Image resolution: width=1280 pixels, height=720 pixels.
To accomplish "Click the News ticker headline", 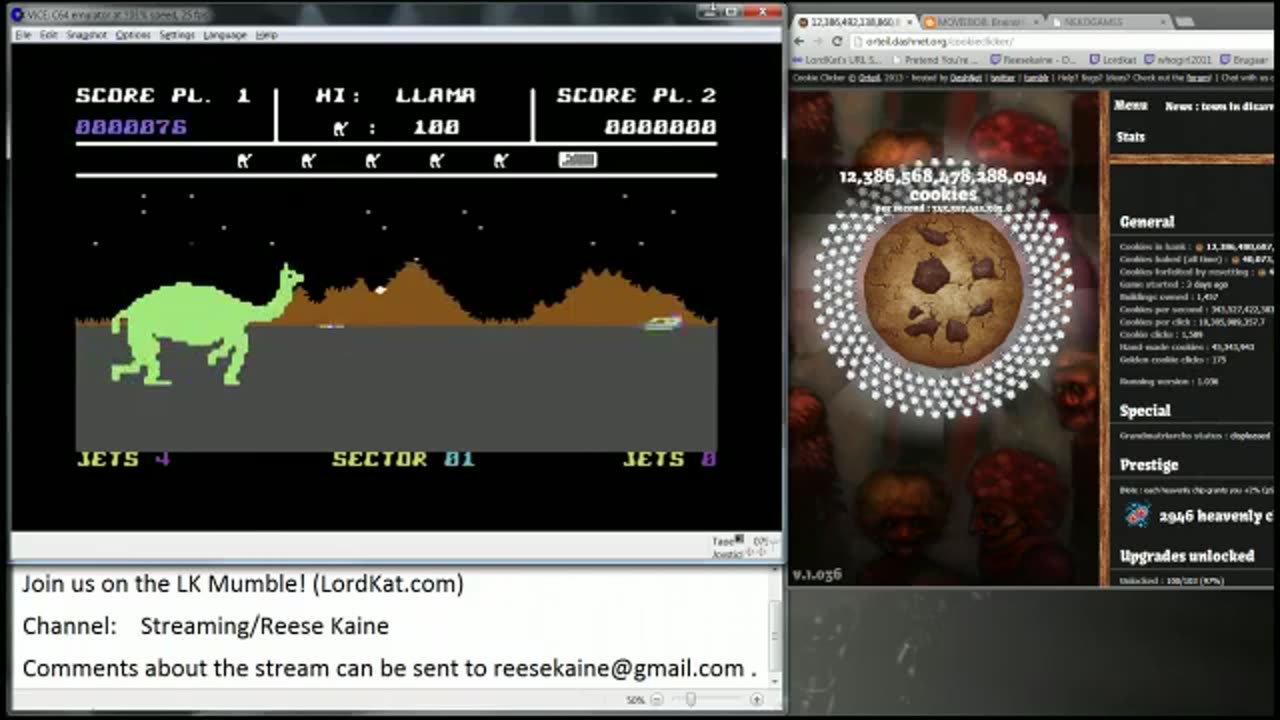I will coord(1220,106).
